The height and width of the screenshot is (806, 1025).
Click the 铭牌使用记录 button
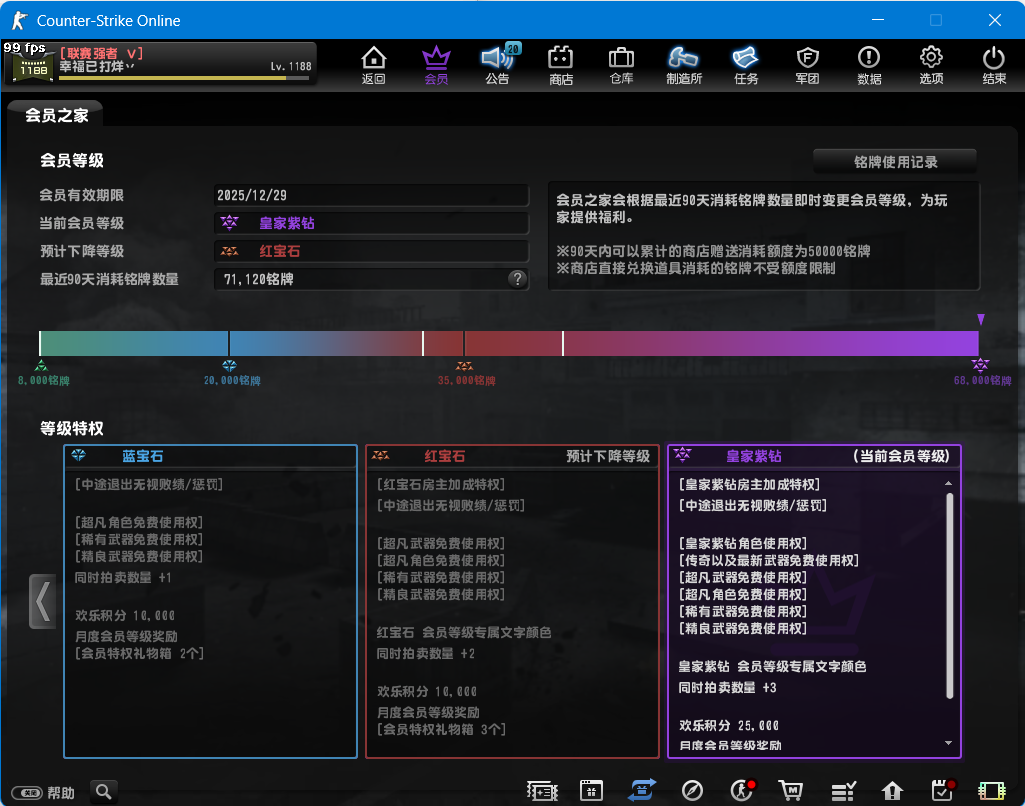[x=894, y=161]
